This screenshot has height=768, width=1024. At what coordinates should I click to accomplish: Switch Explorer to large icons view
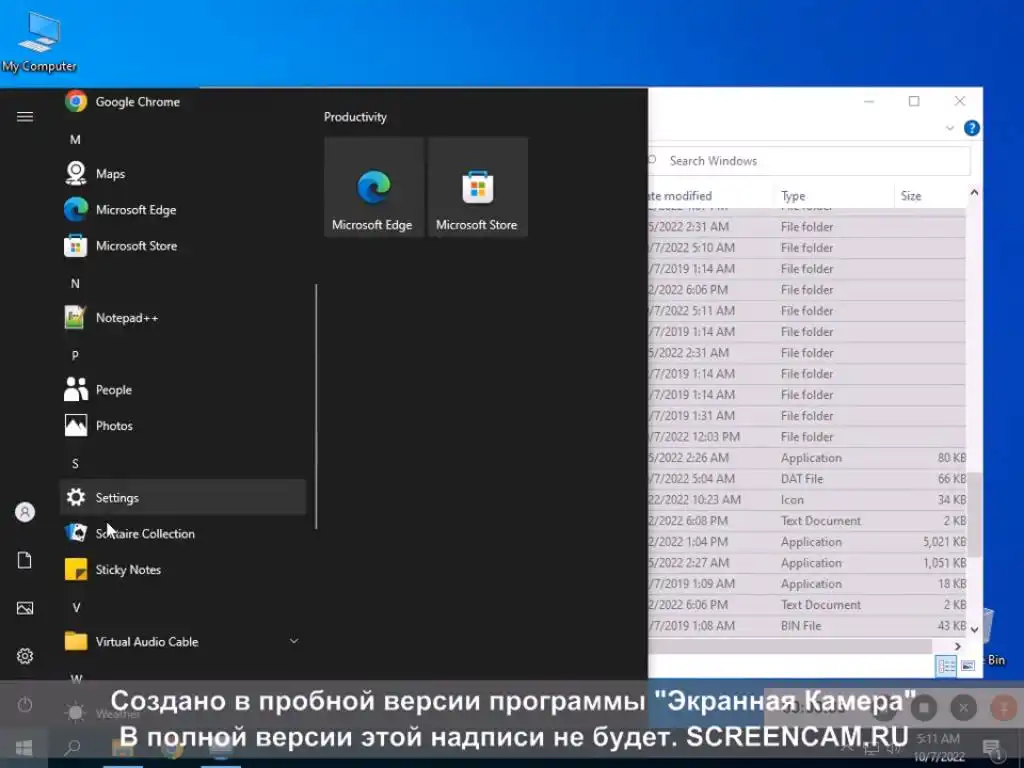coord(968,665)
